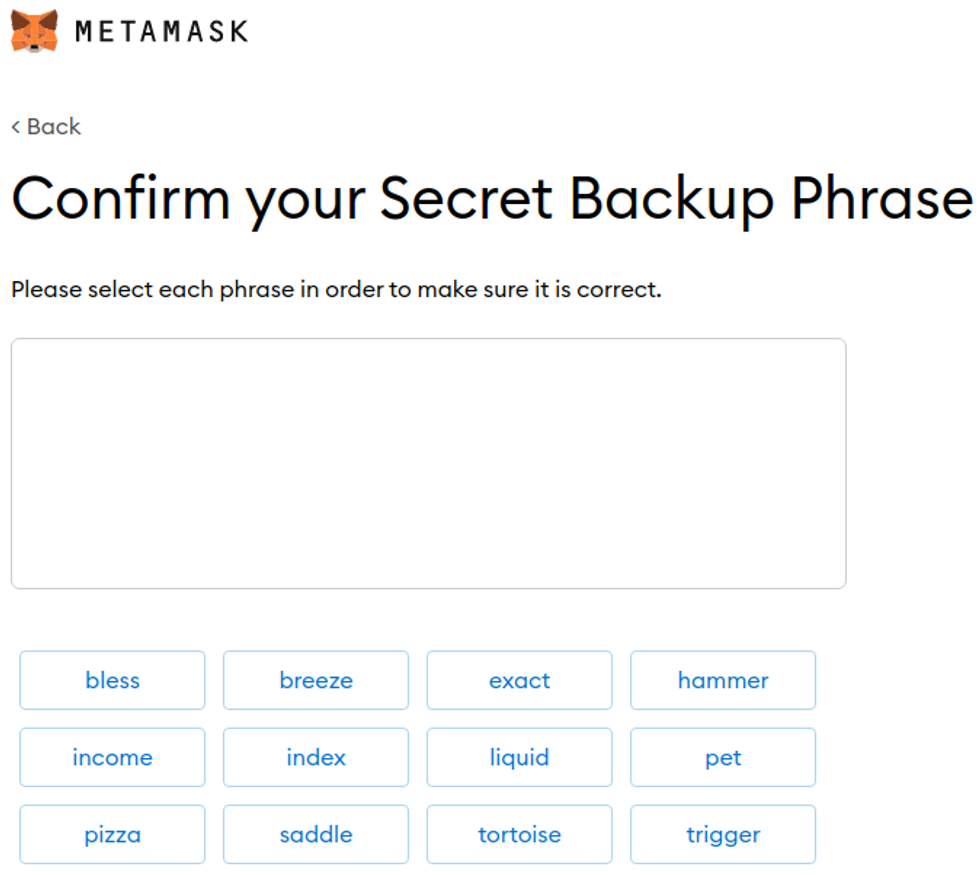Select the "liquid" word button
Screen dimensions: 980x875
coord(519,757)
